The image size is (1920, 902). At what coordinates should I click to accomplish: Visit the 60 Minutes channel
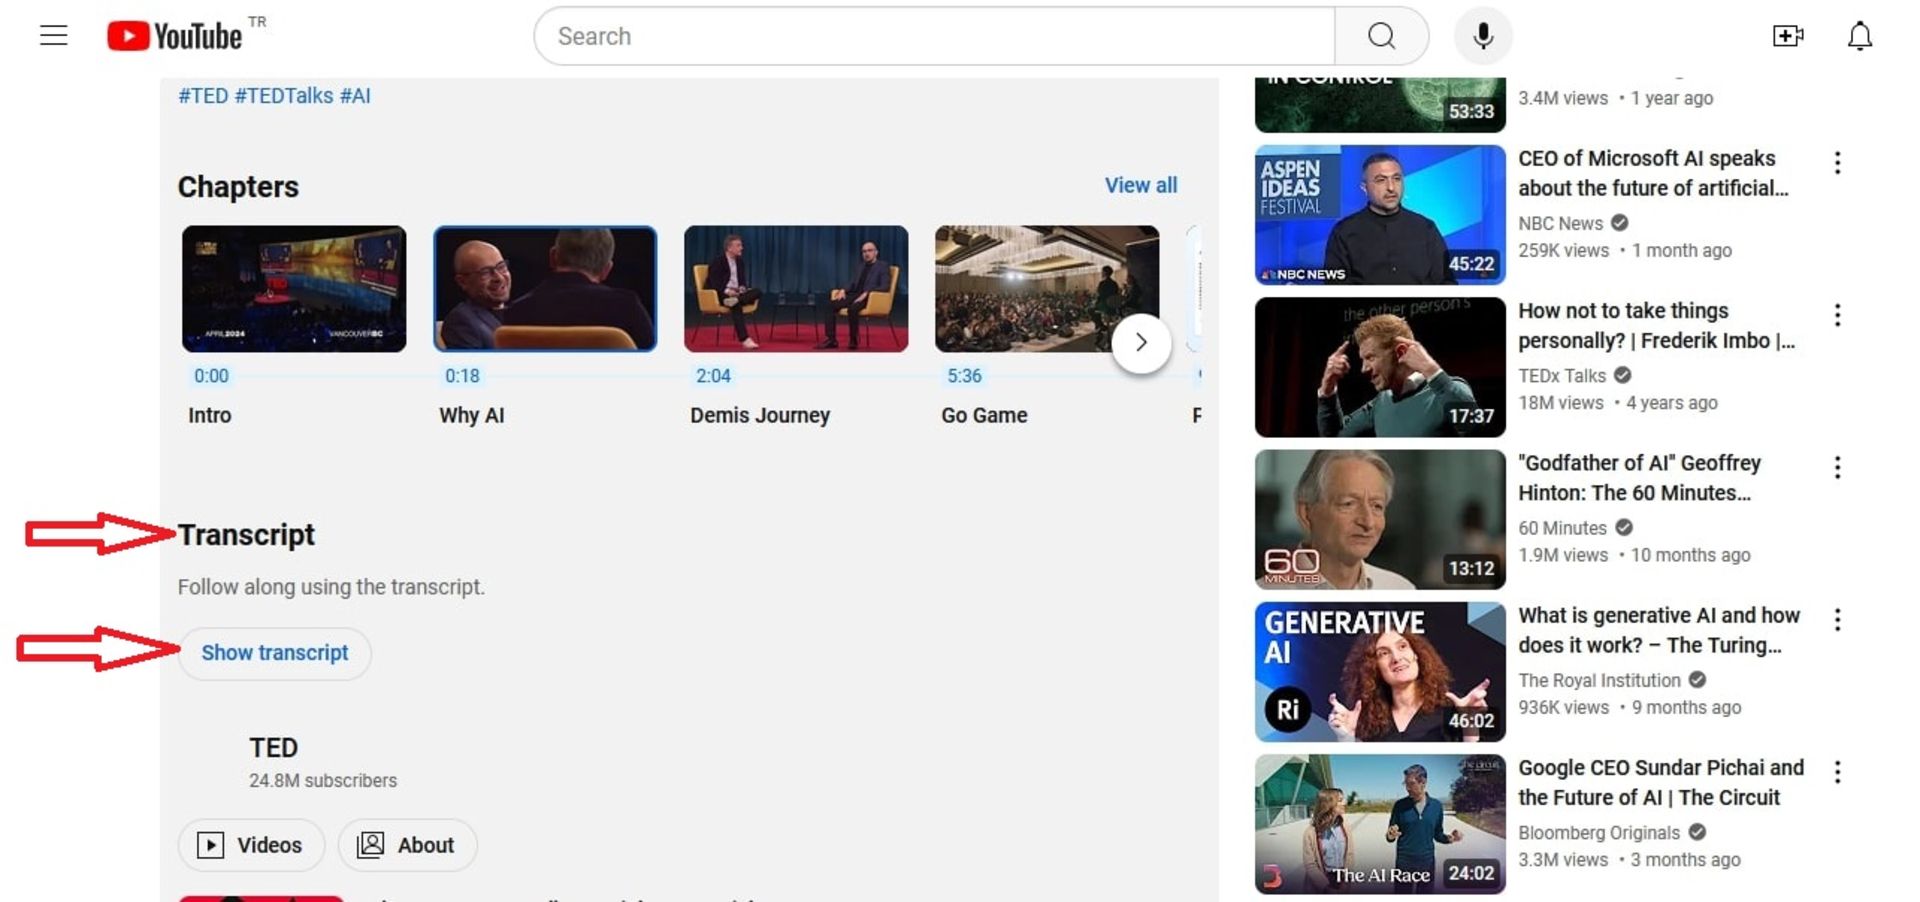[1562, 527]
